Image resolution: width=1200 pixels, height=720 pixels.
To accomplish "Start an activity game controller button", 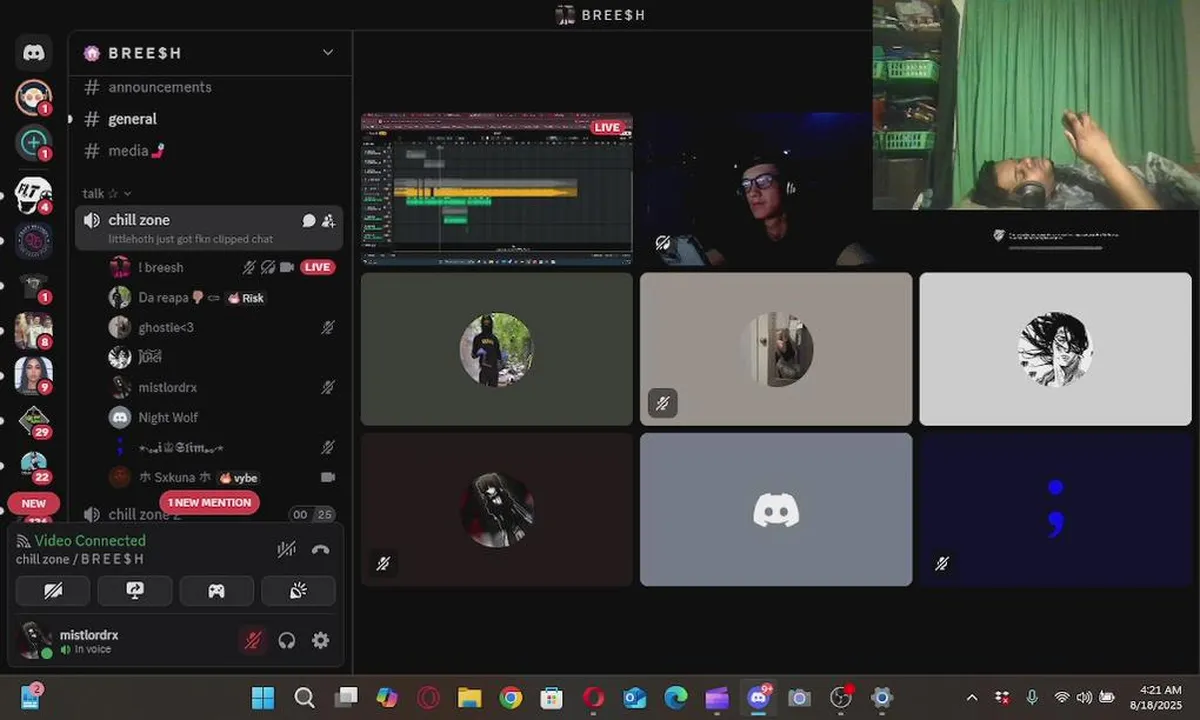I will coord(216,591).
